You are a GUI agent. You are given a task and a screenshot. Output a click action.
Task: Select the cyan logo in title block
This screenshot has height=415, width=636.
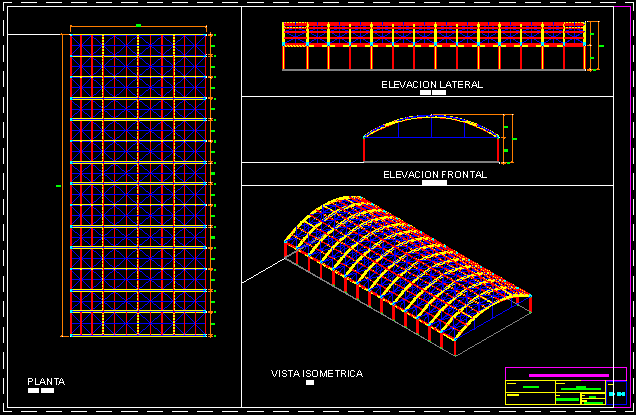point(616,394)
